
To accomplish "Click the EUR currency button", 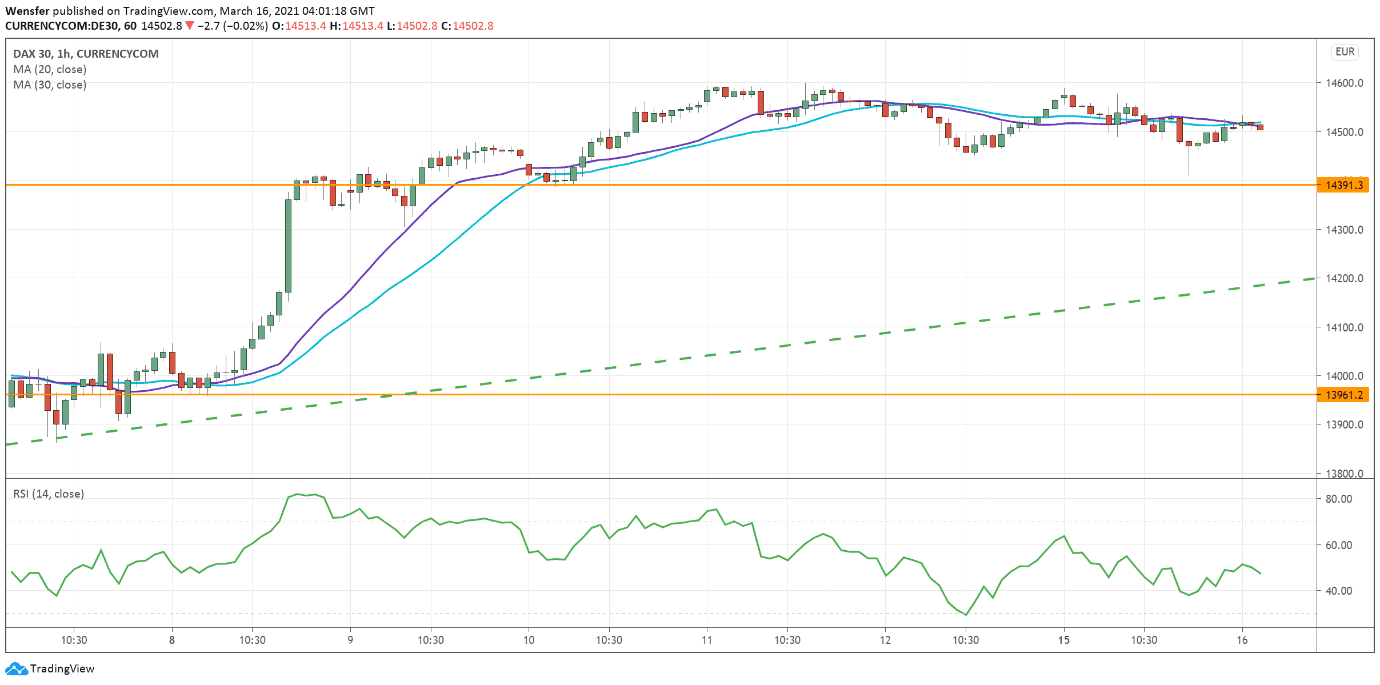I will (1344, 52).
